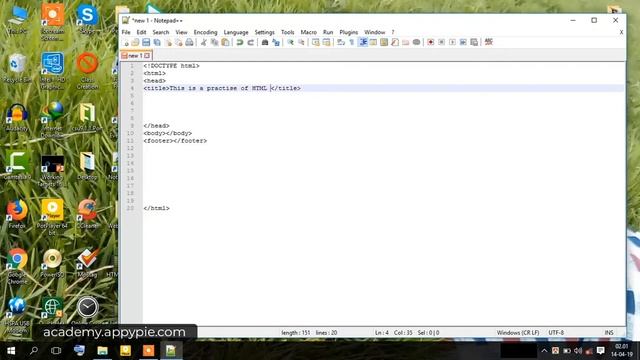Open the question mark help menu
The image size is (640, 360).
(x=393, y=32)
